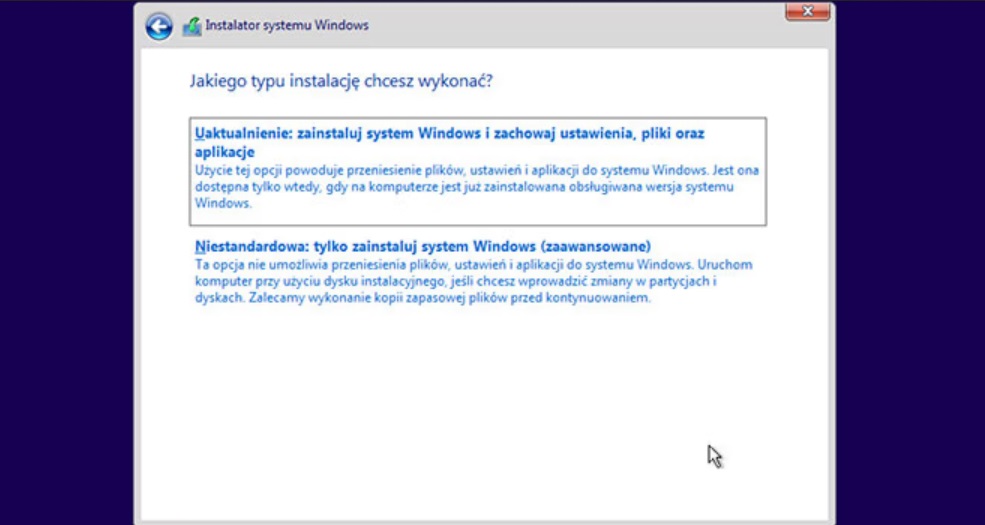
Task: Close the Instalator systemu Windows dialog
Action: 807,11
